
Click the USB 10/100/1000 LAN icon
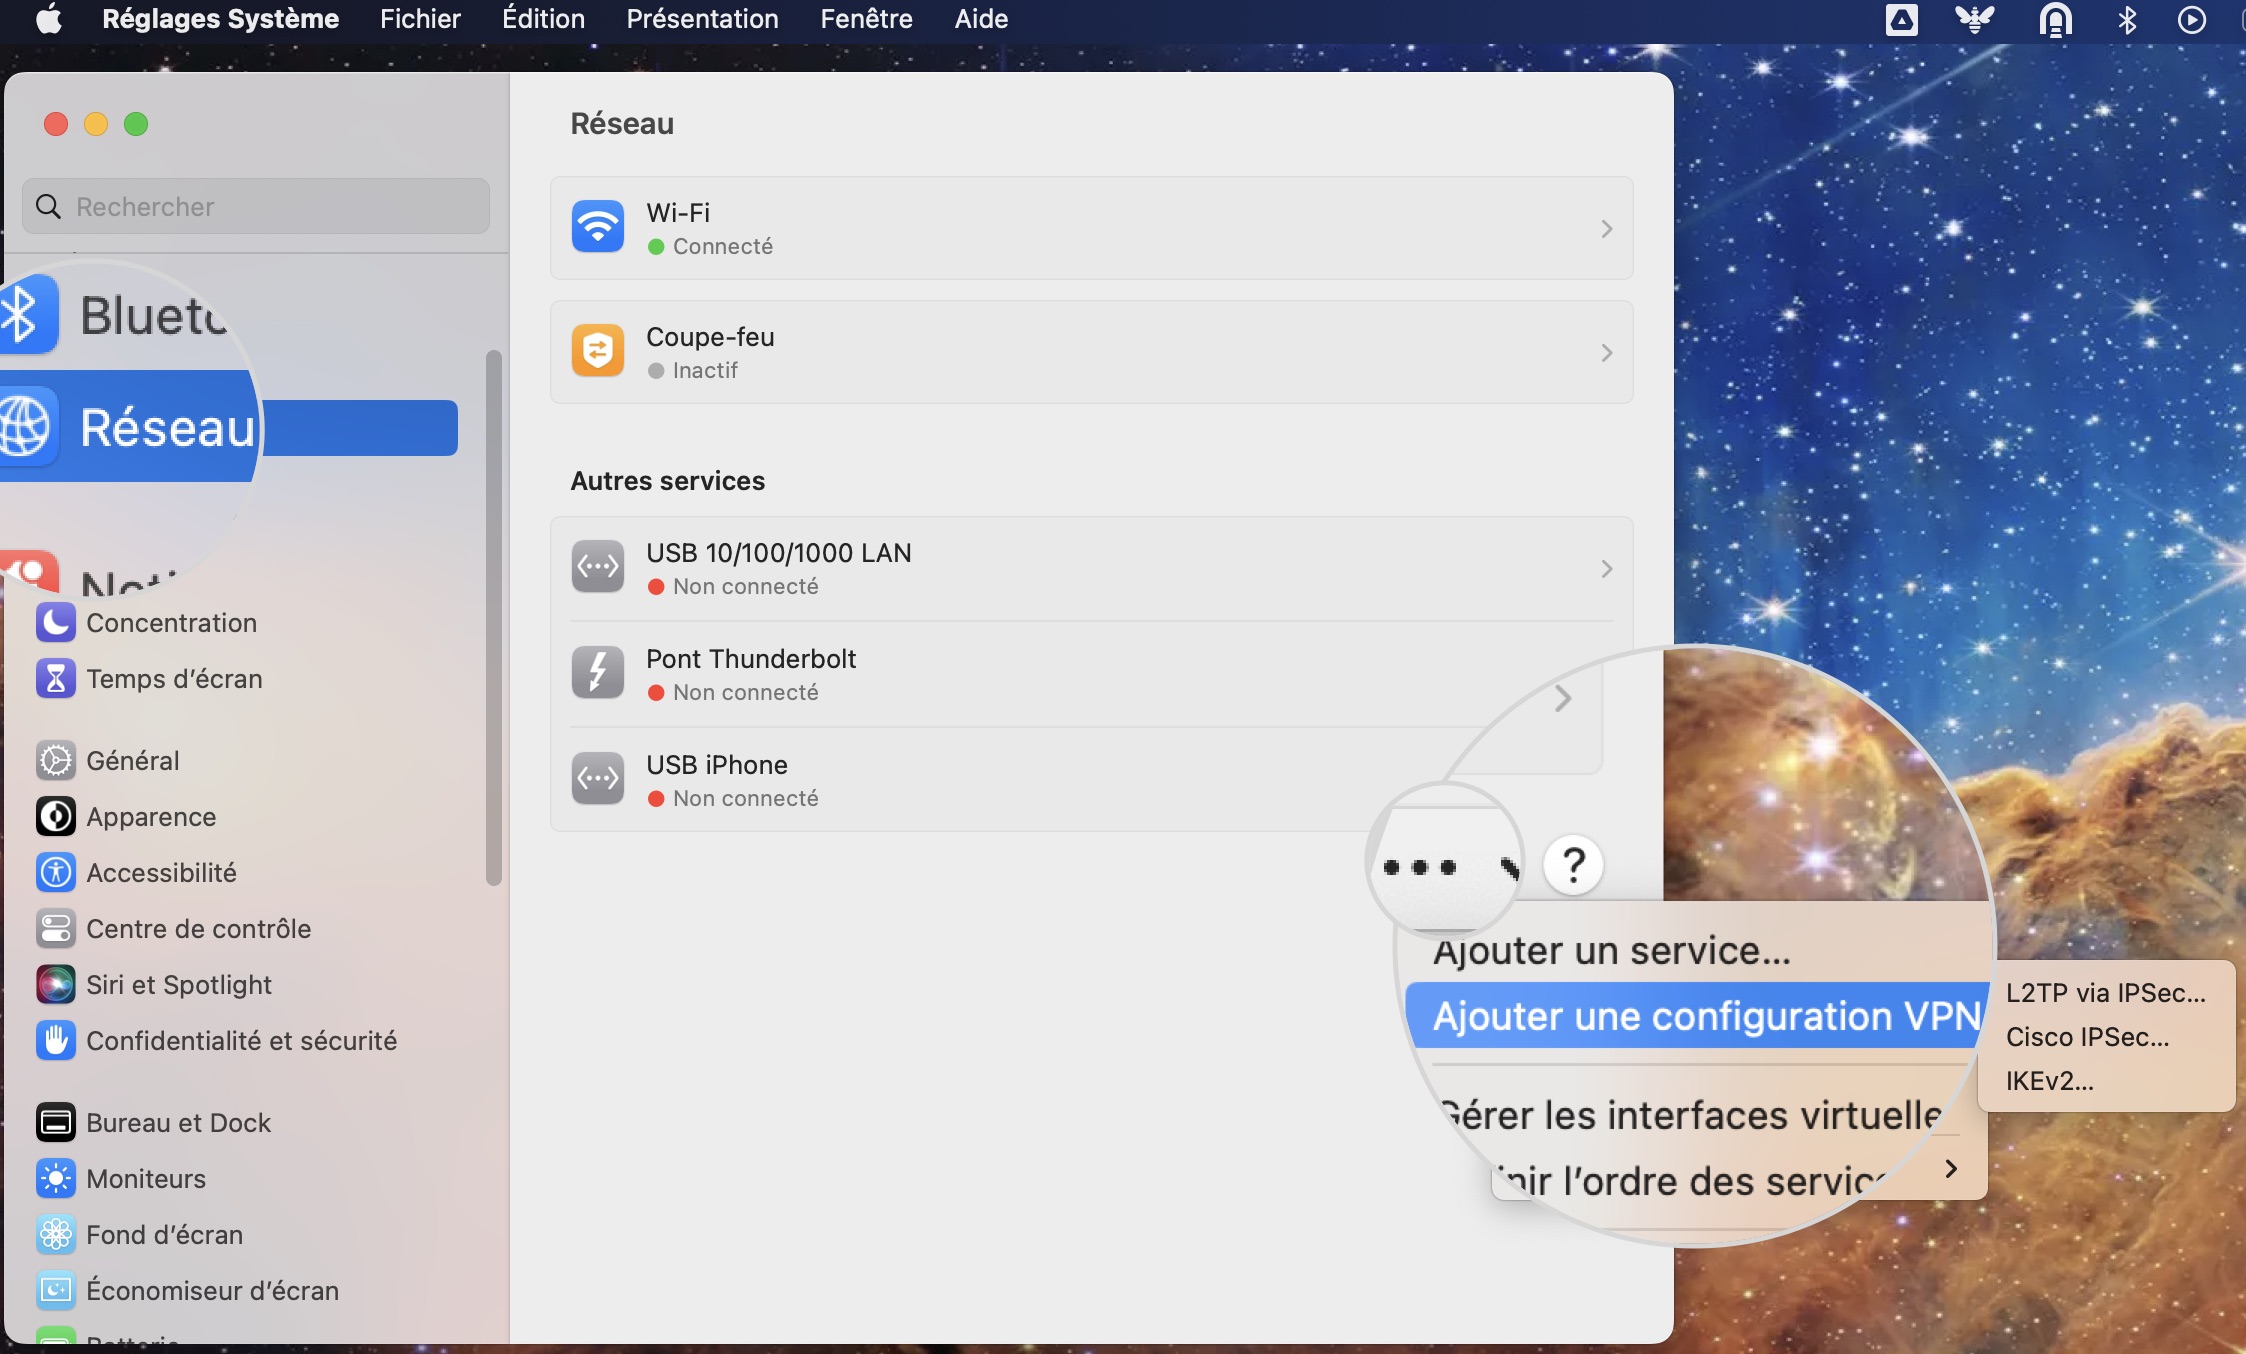click(598, 567)
